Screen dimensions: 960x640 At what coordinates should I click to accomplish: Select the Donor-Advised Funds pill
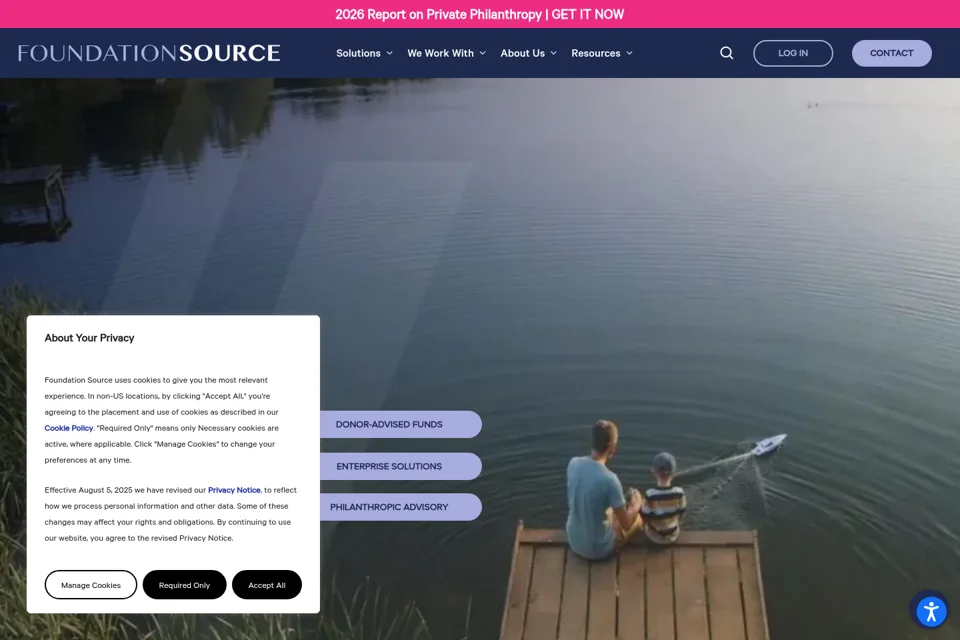pyautogui.click(x=400, y=424)
